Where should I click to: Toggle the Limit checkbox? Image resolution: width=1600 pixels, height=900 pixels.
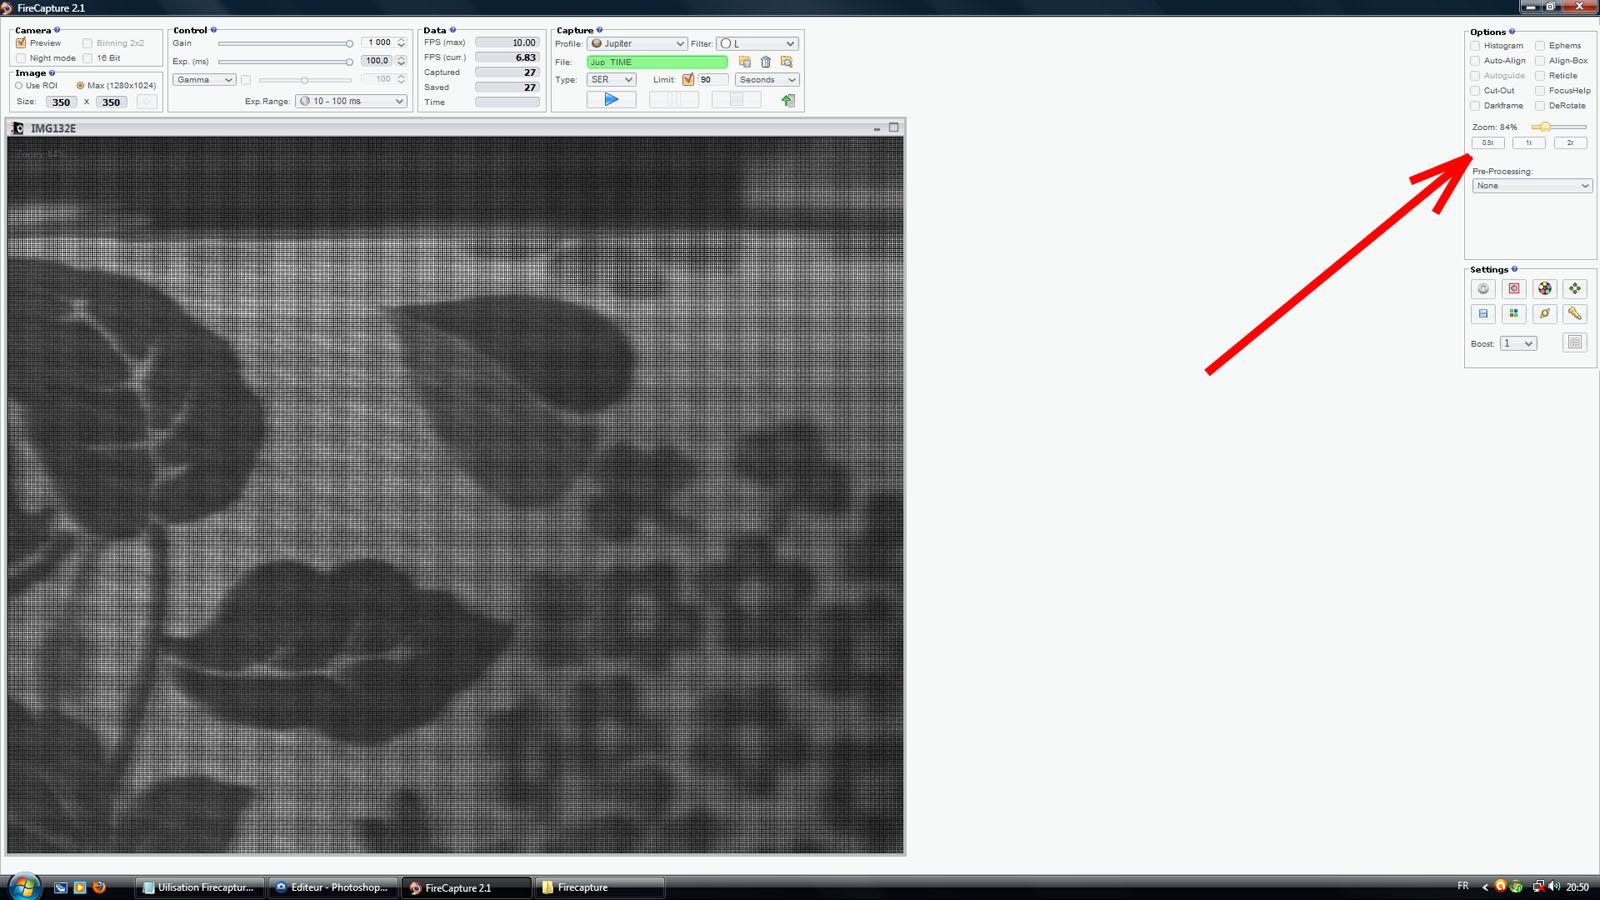[688, 80]
